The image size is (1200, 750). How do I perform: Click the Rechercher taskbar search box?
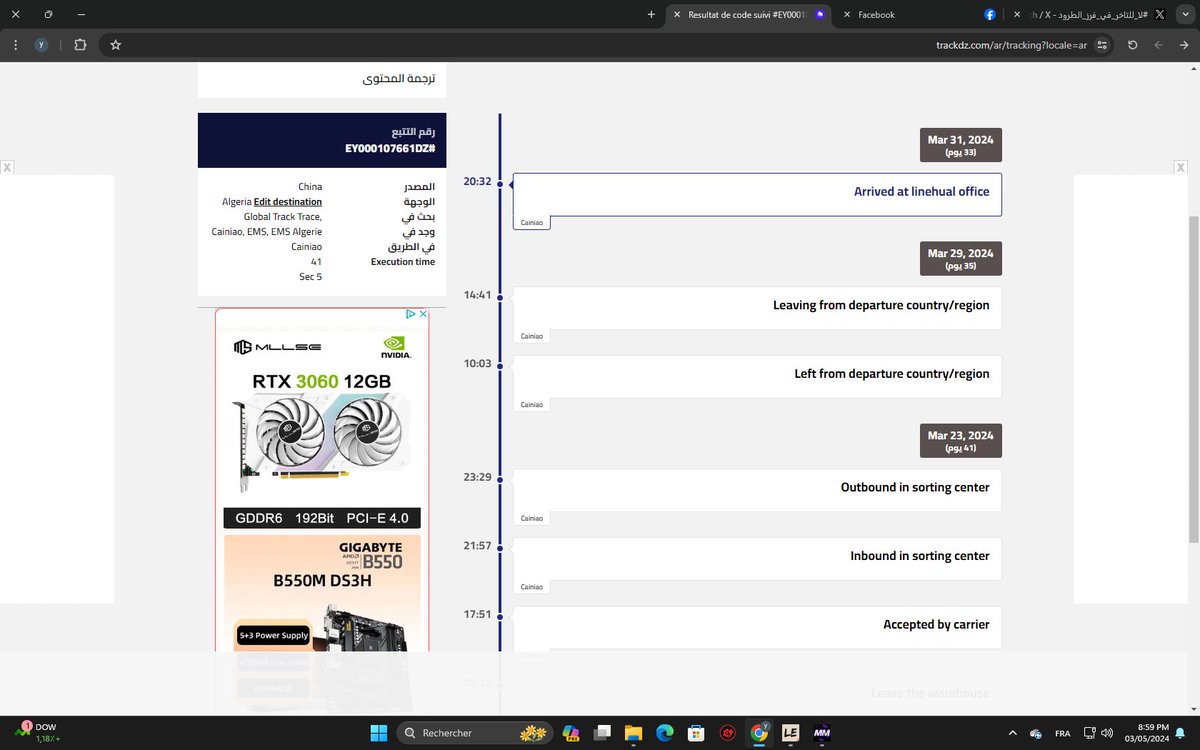click(x=476, y=733)
